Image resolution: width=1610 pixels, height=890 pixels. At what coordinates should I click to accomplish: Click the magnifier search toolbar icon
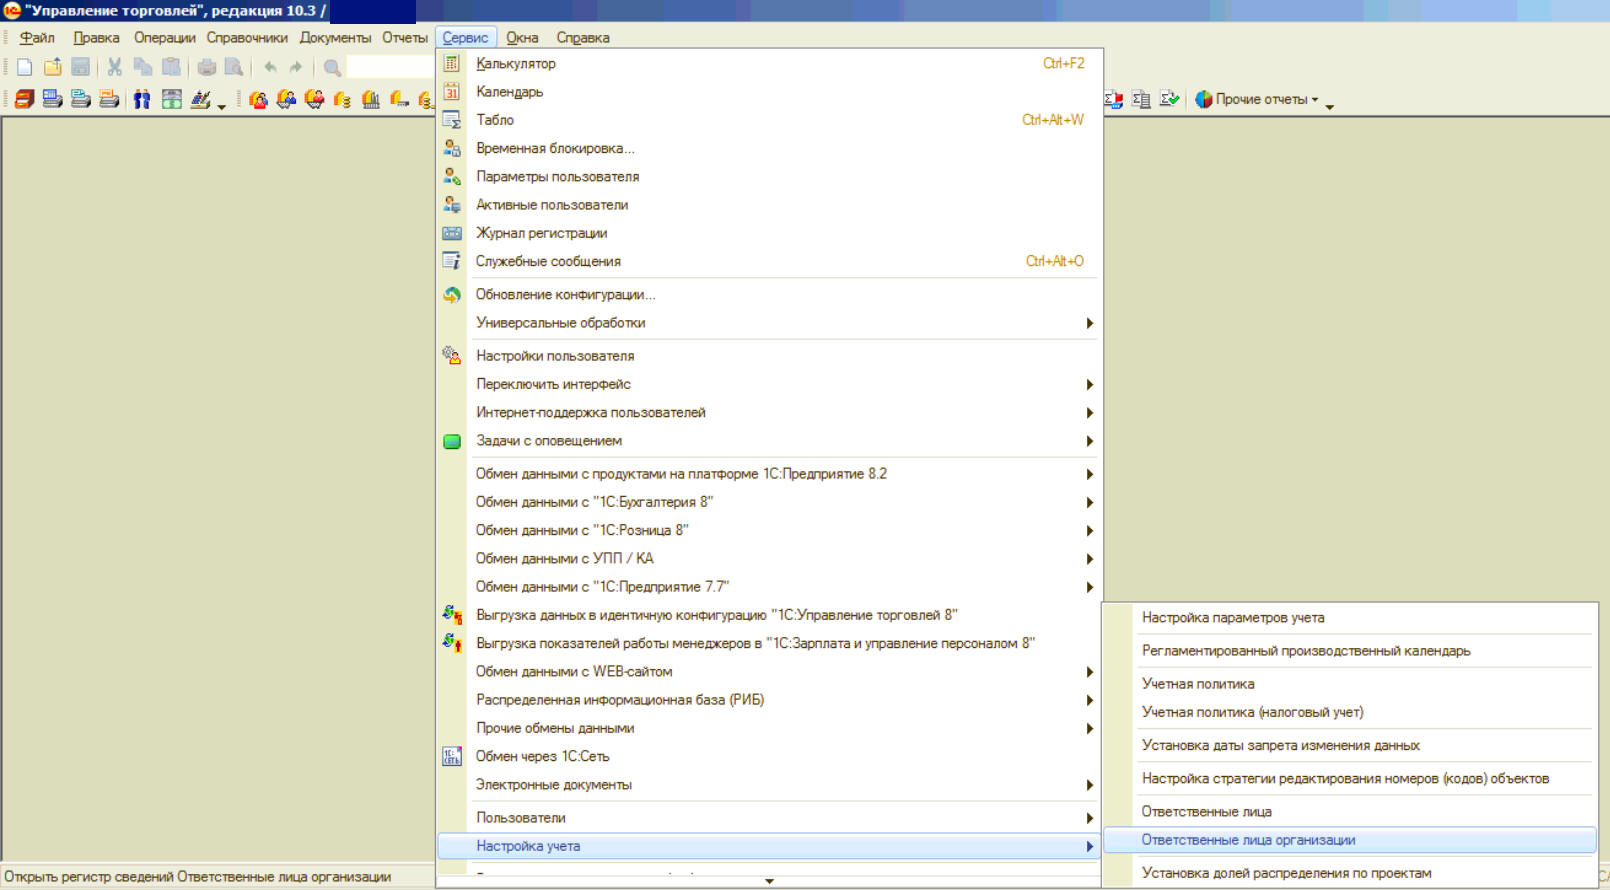(332, 67)
